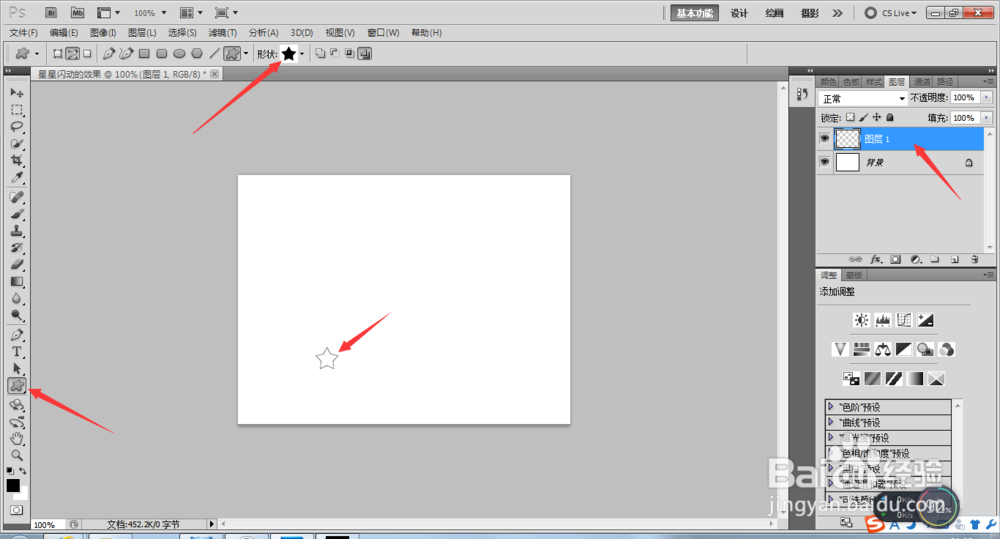Select the Crop tool
Image resolution: width=1000 pixels, height=539 pixels.
pyautogui.click(x=17, y=160)
